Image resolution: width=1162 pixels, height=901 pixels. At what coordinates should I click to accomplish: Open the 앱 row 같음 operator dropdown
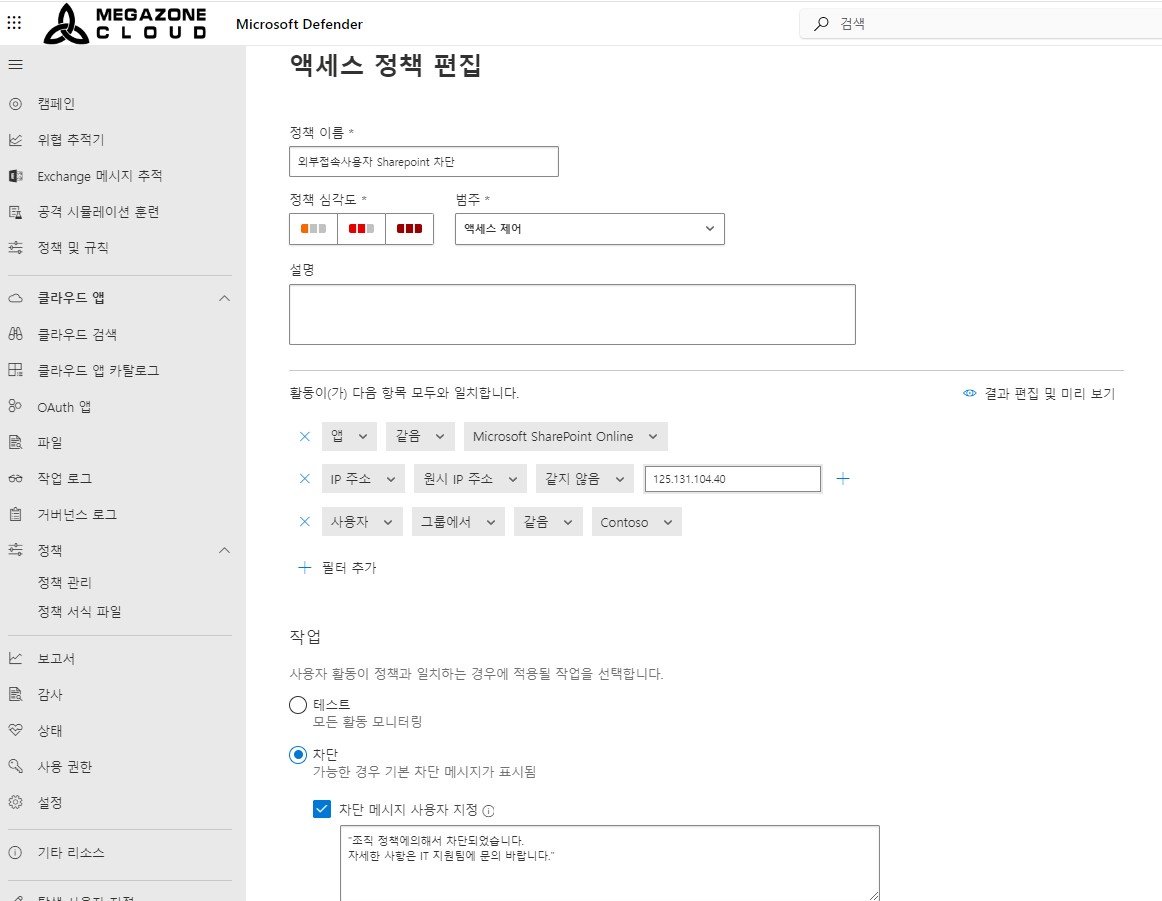[x=419, y=436]
